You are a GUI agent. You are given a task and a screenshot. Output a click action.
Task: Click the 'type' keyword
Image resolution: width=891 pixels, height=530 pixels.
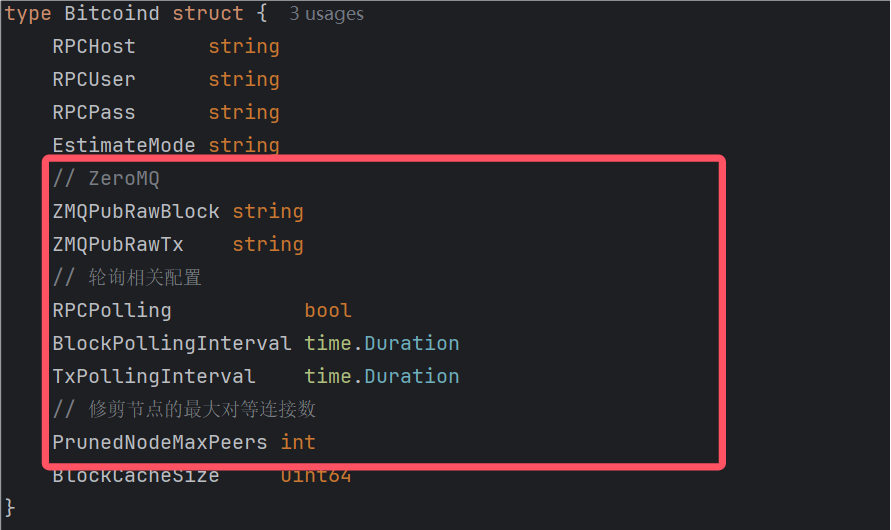(28, 13)
